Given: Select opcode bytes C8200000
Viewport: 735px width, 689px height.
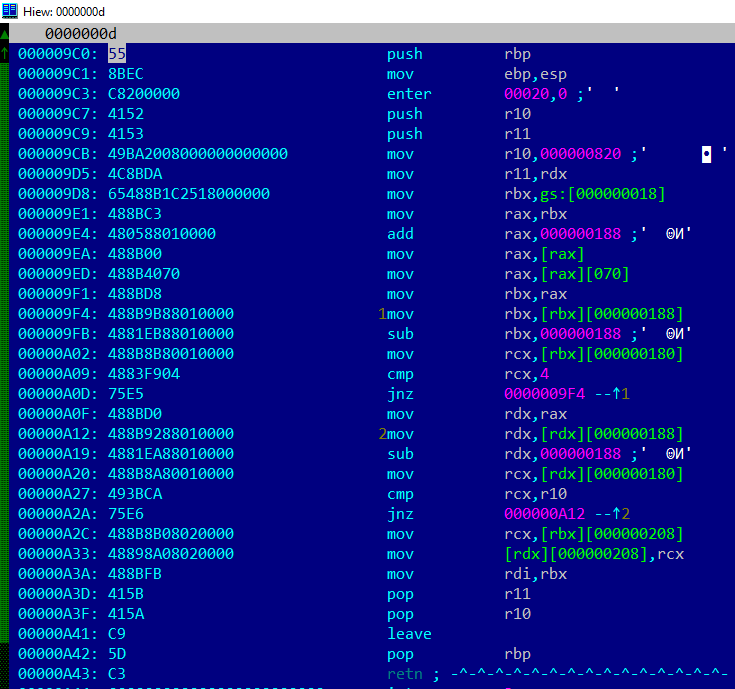Looking at the screenshot, I should [143, 94].
